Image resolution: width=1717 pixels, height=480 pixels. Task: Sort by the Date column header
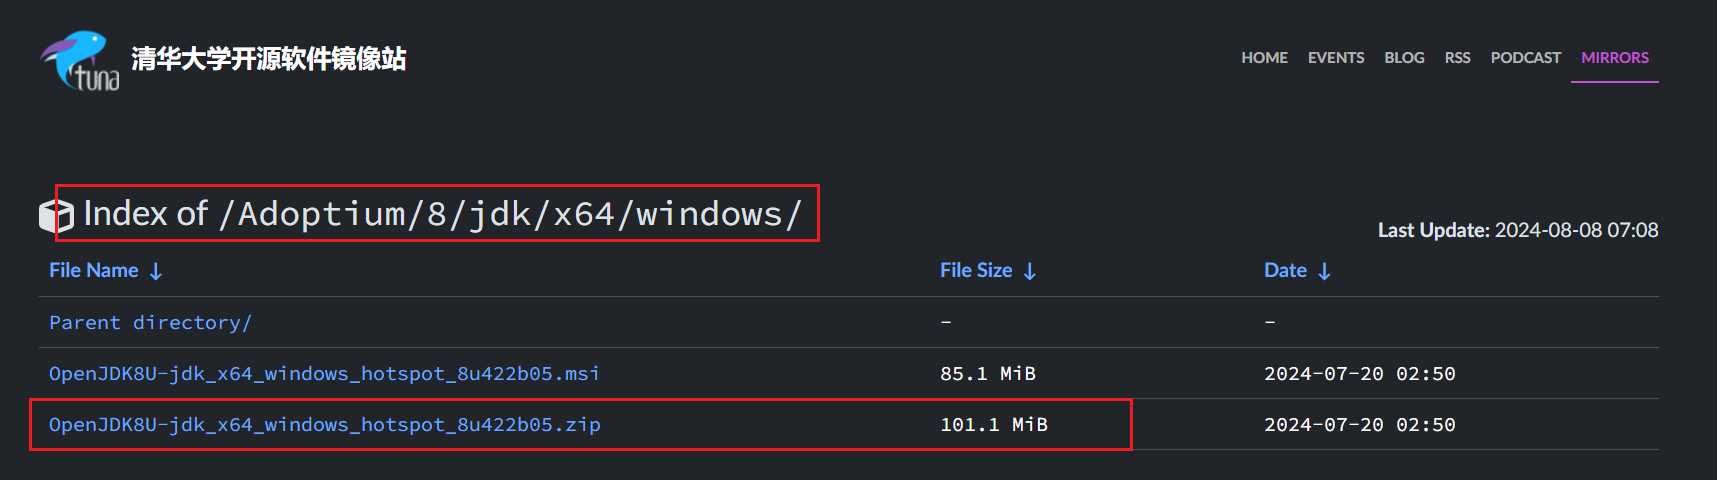tap(1285, 270)
